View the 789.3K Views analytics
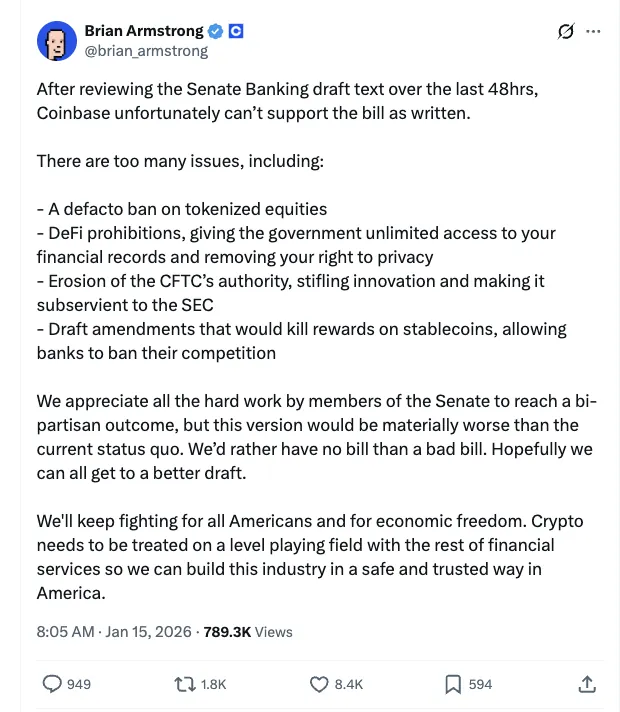Viewport: 620px width, 712px height. tap(248, 632)
